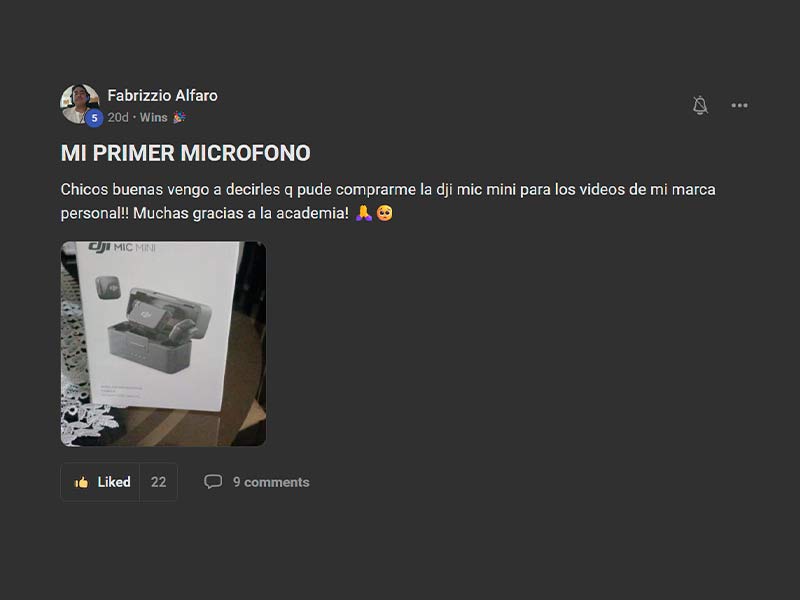Click the post body text about dji mic
The height and width of the screenshot is (600, 800).
click(x=388, y=201)
